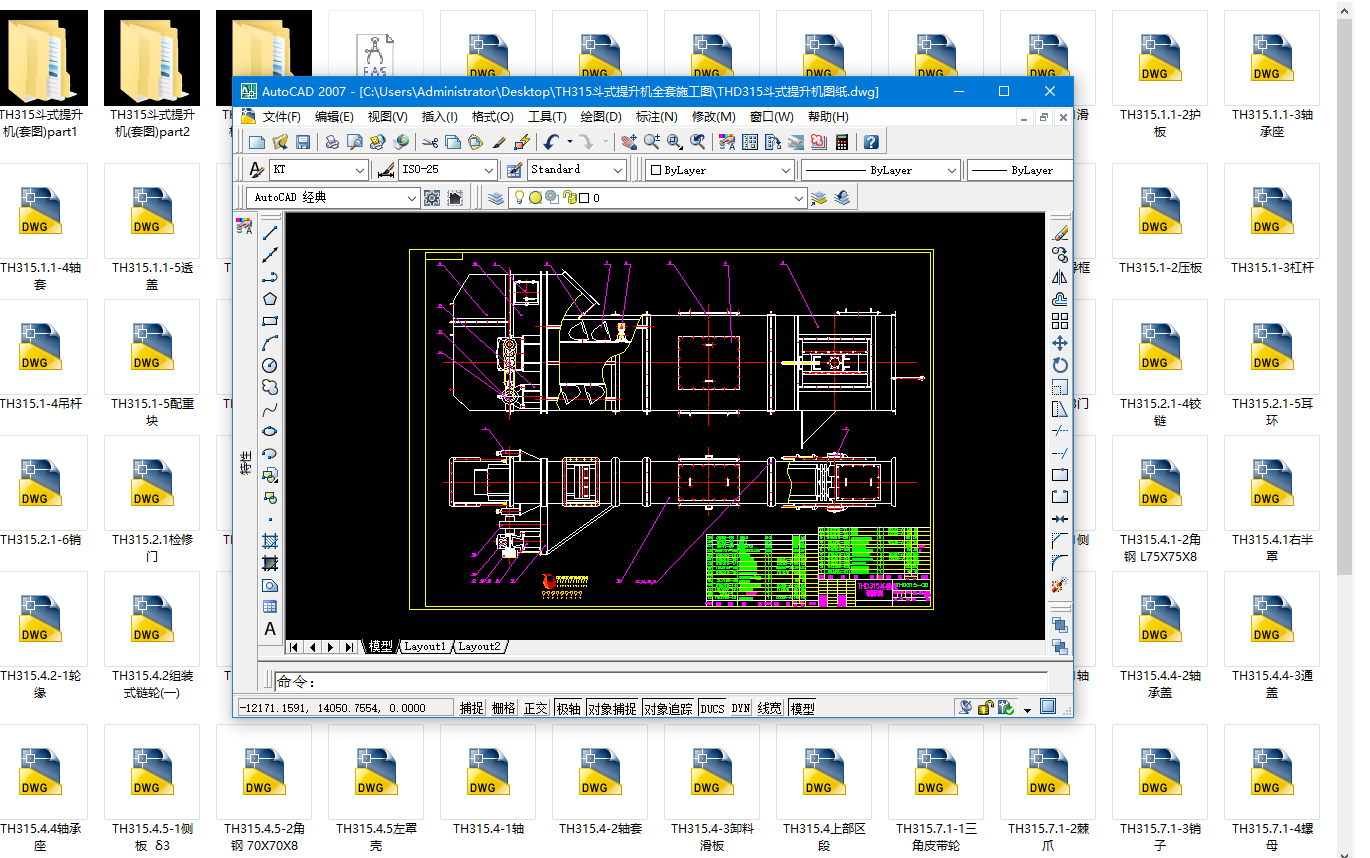Select the Erase modify tool
The height and width of the screenshot is (858, 1370).
tap(1060, 233)
